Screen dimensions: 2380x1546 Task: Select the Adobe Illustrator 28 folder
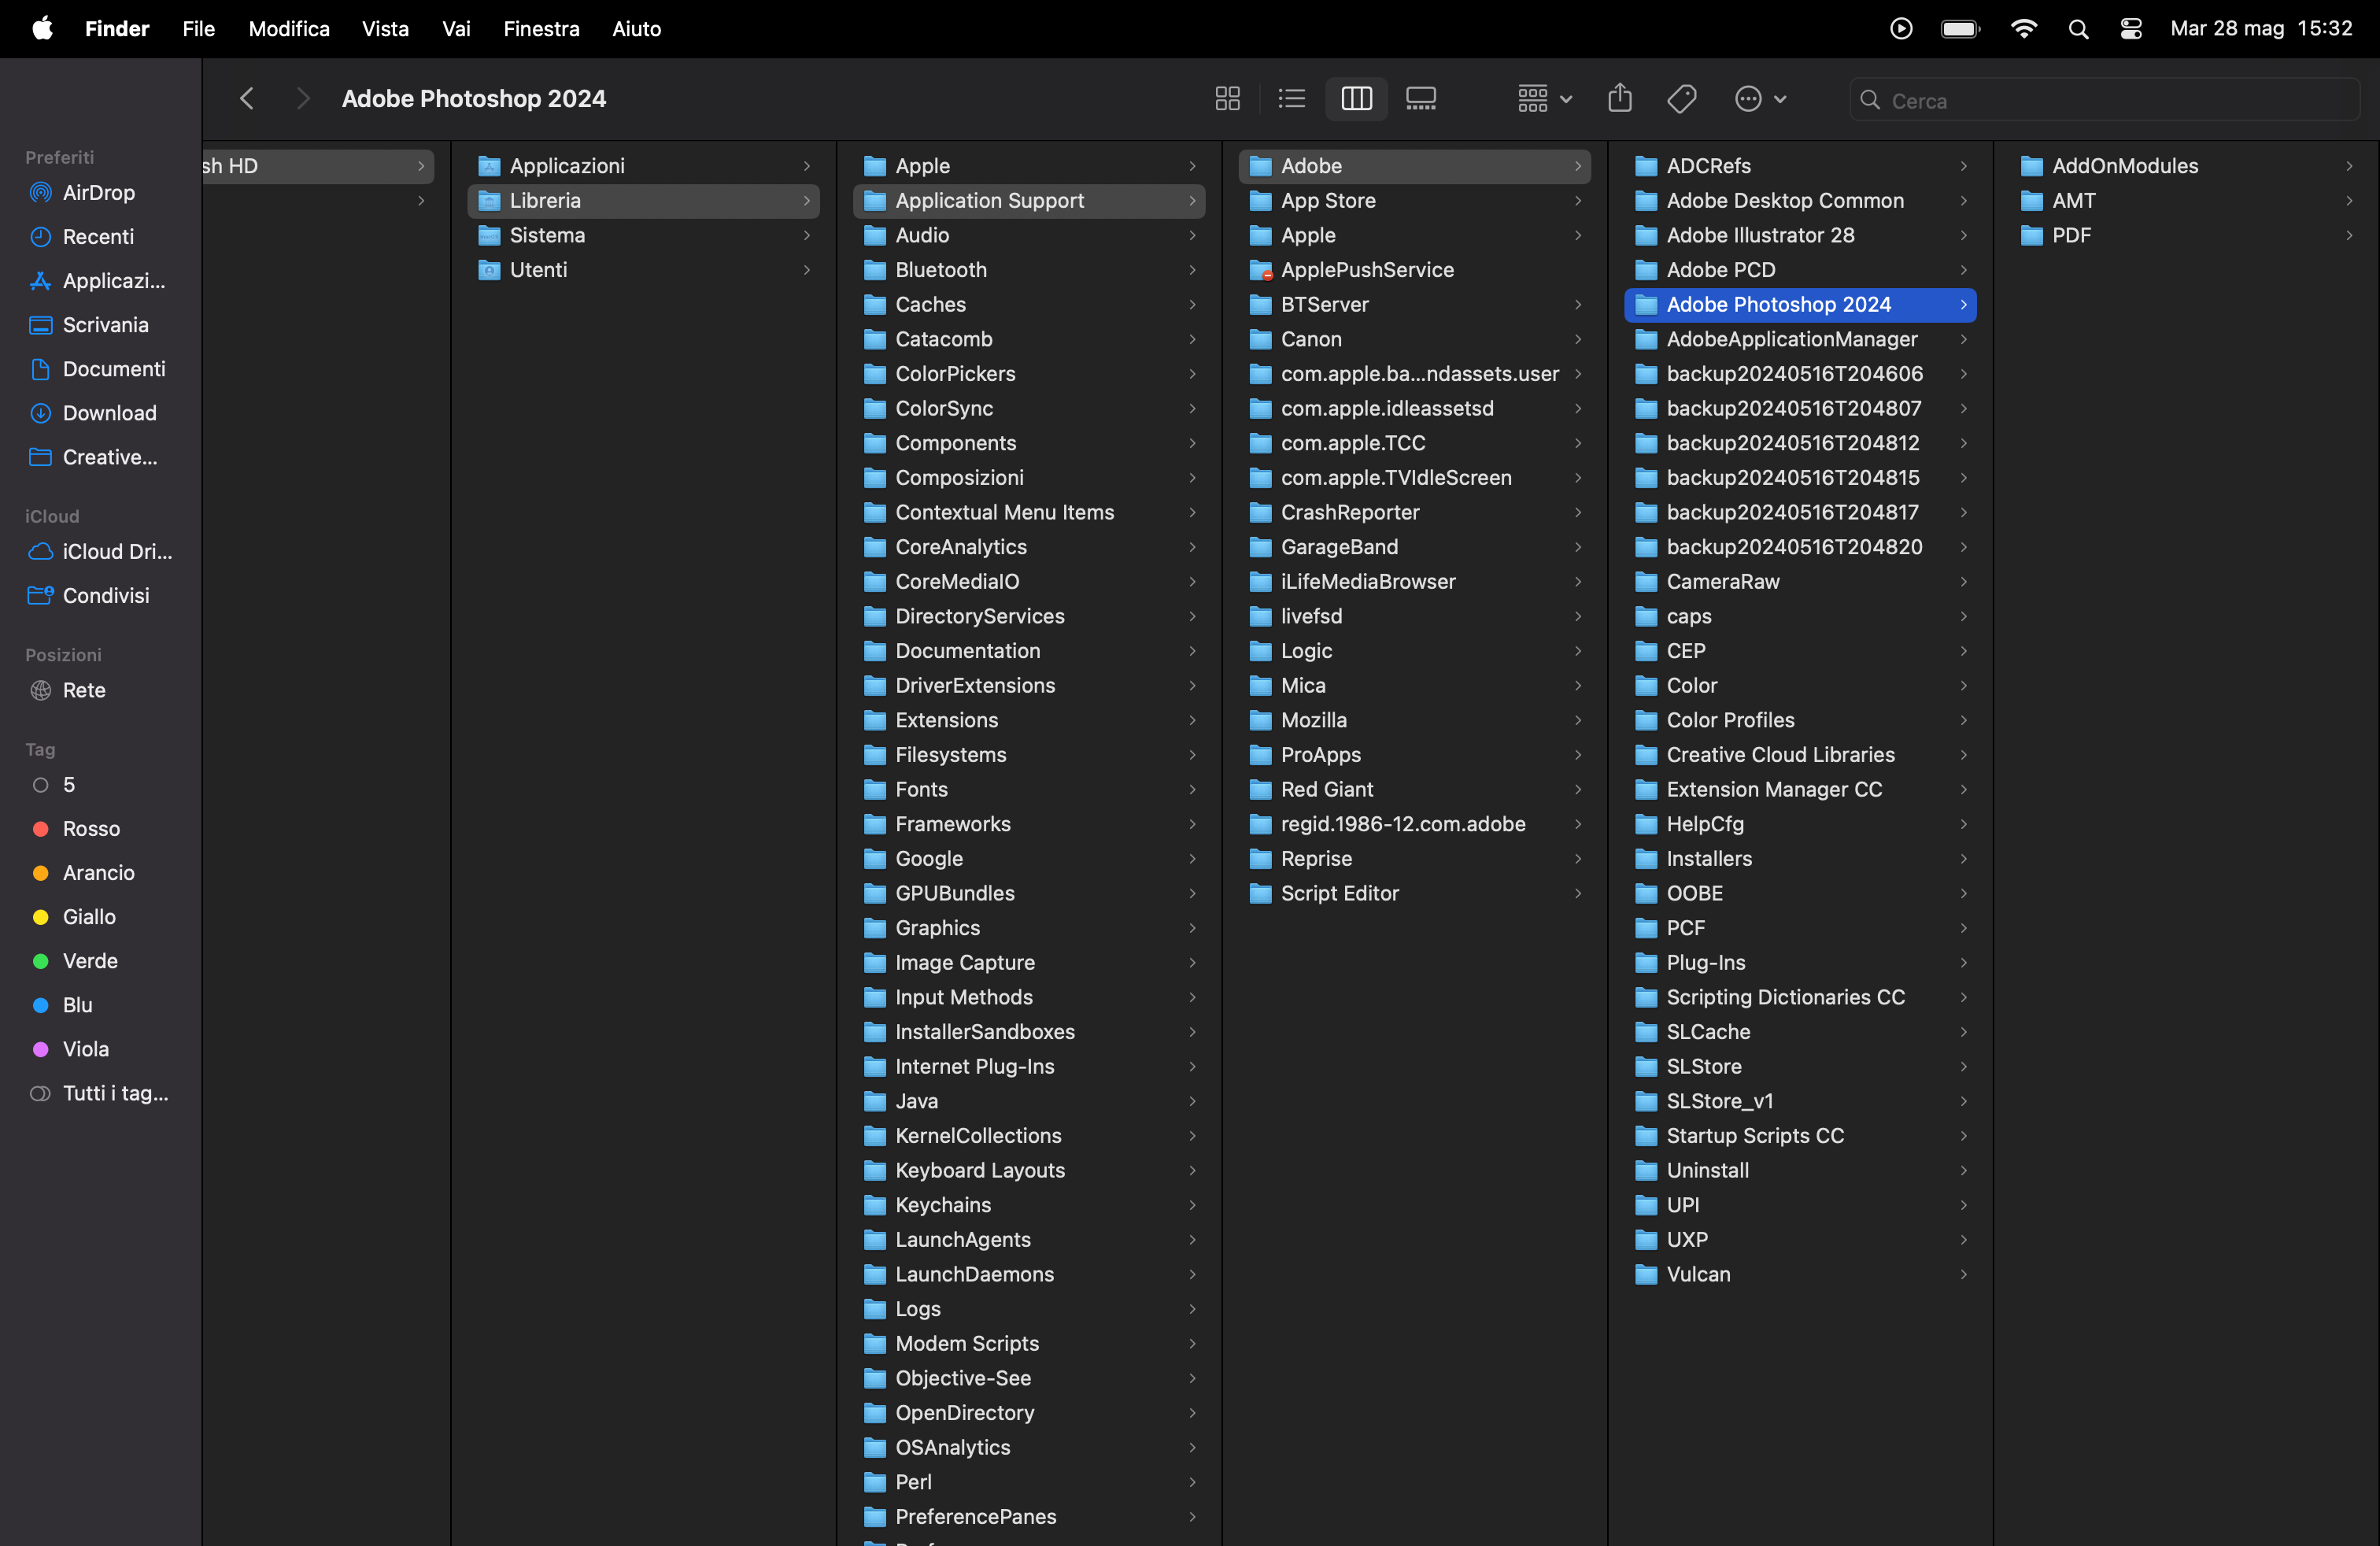point(1800,236)
